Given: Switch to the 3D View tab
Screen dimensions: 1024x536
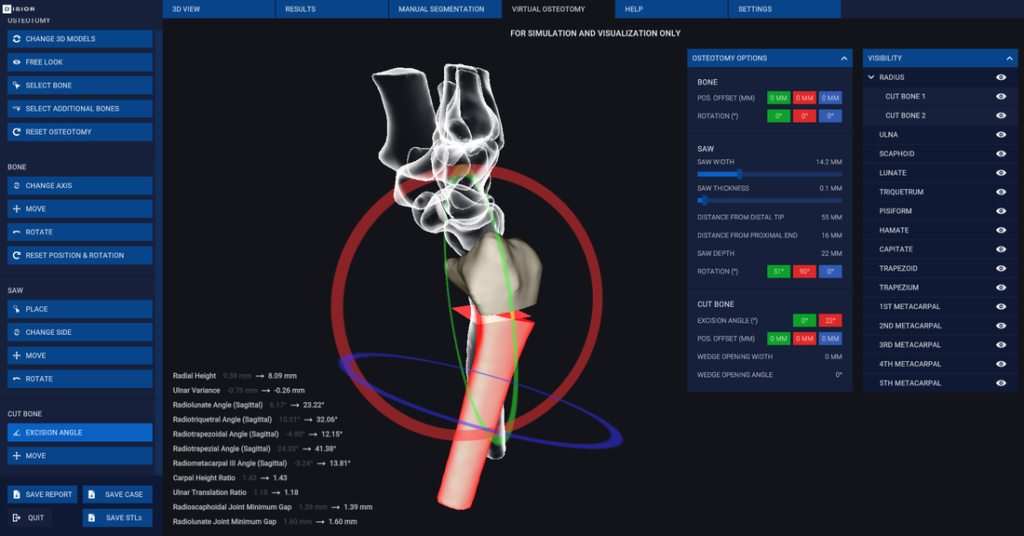Looking at the screenshot, I should coord(219,9).
